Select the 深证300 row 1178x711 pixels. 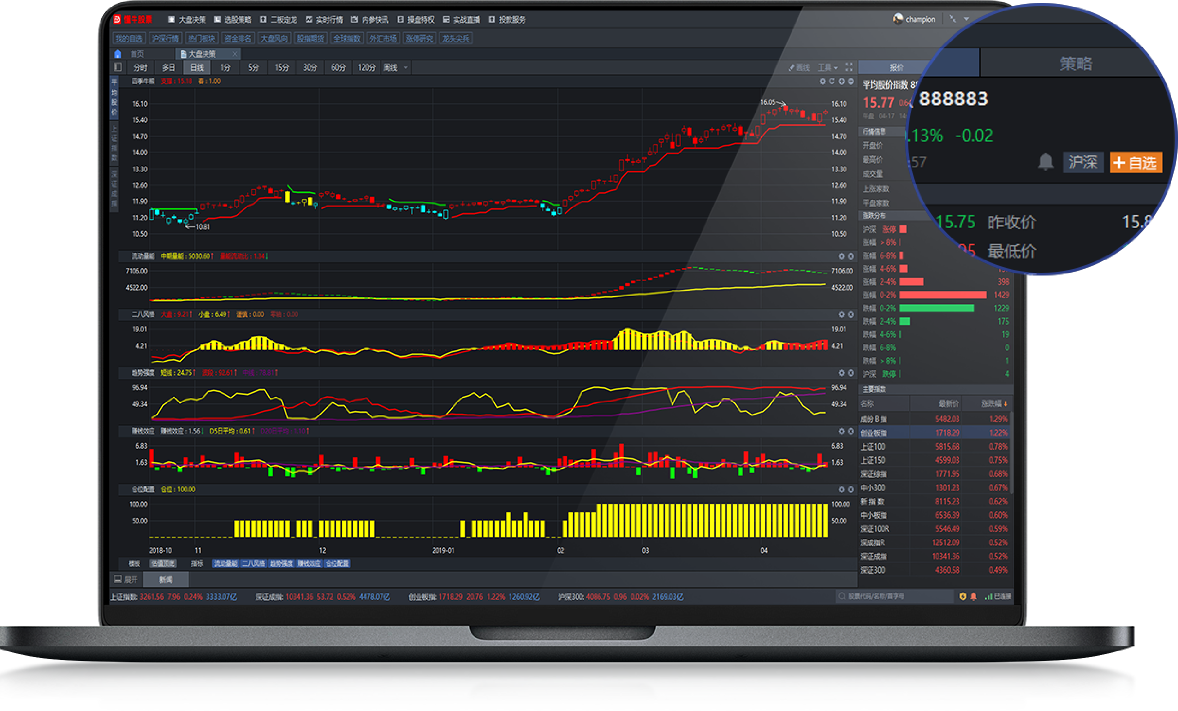tap(934, 570)
